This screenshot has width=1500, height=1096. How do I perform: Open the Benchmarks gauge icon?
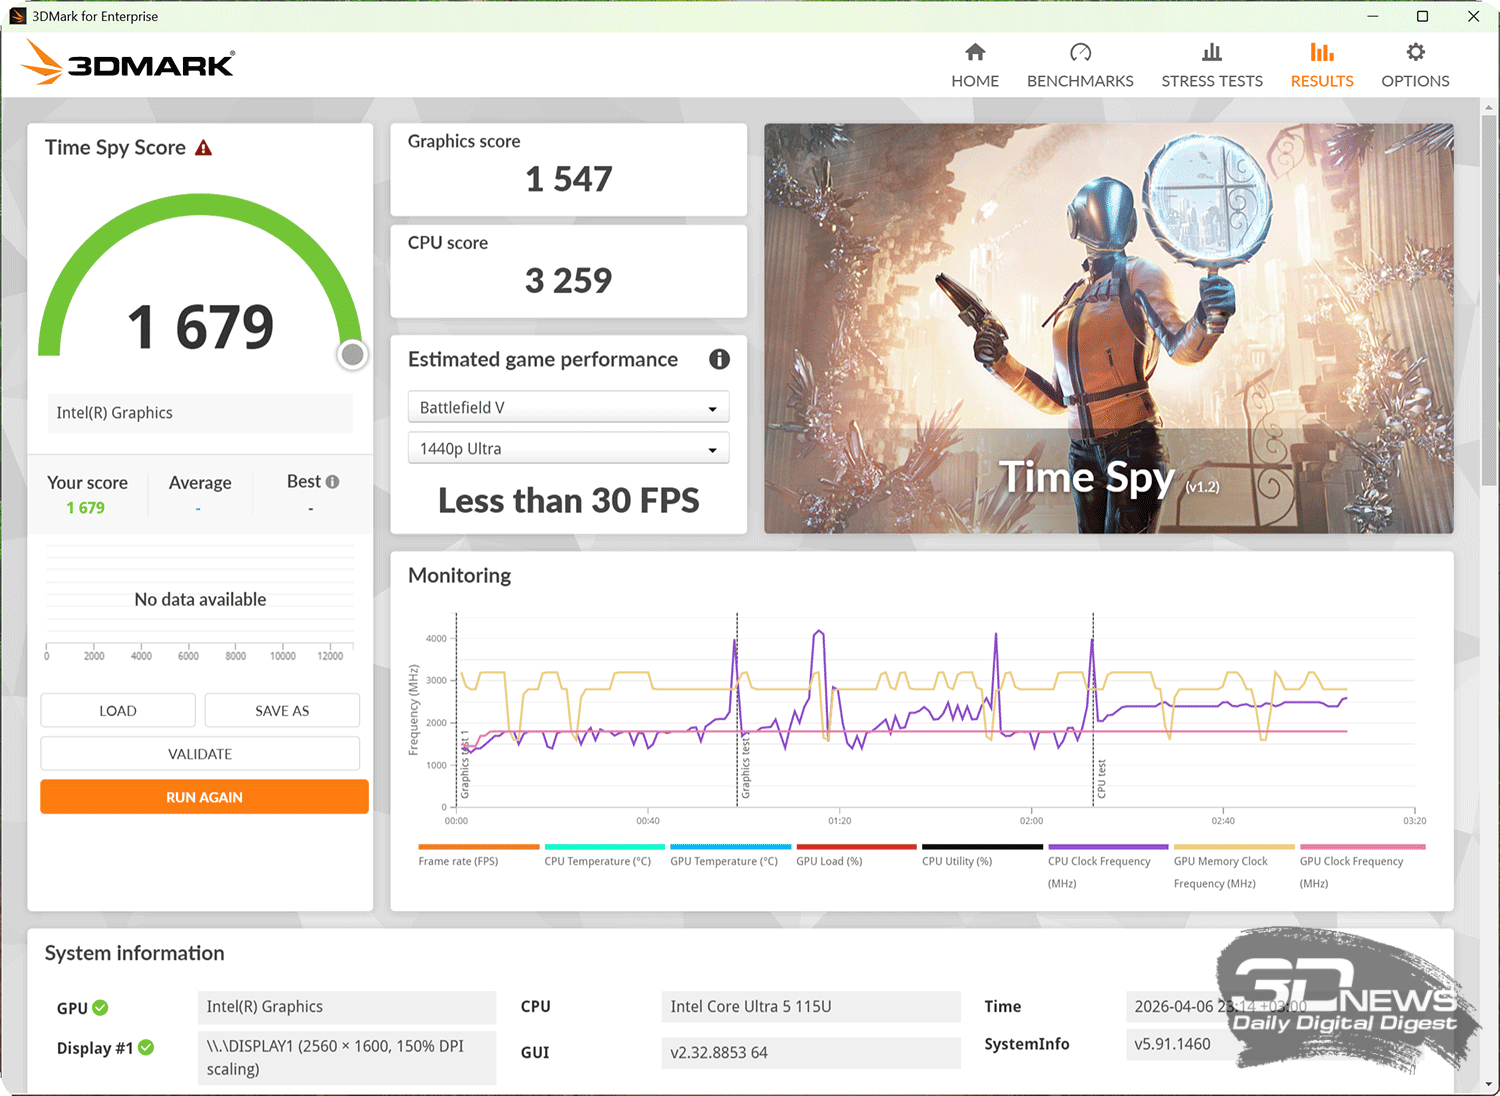coord(1080,53)
